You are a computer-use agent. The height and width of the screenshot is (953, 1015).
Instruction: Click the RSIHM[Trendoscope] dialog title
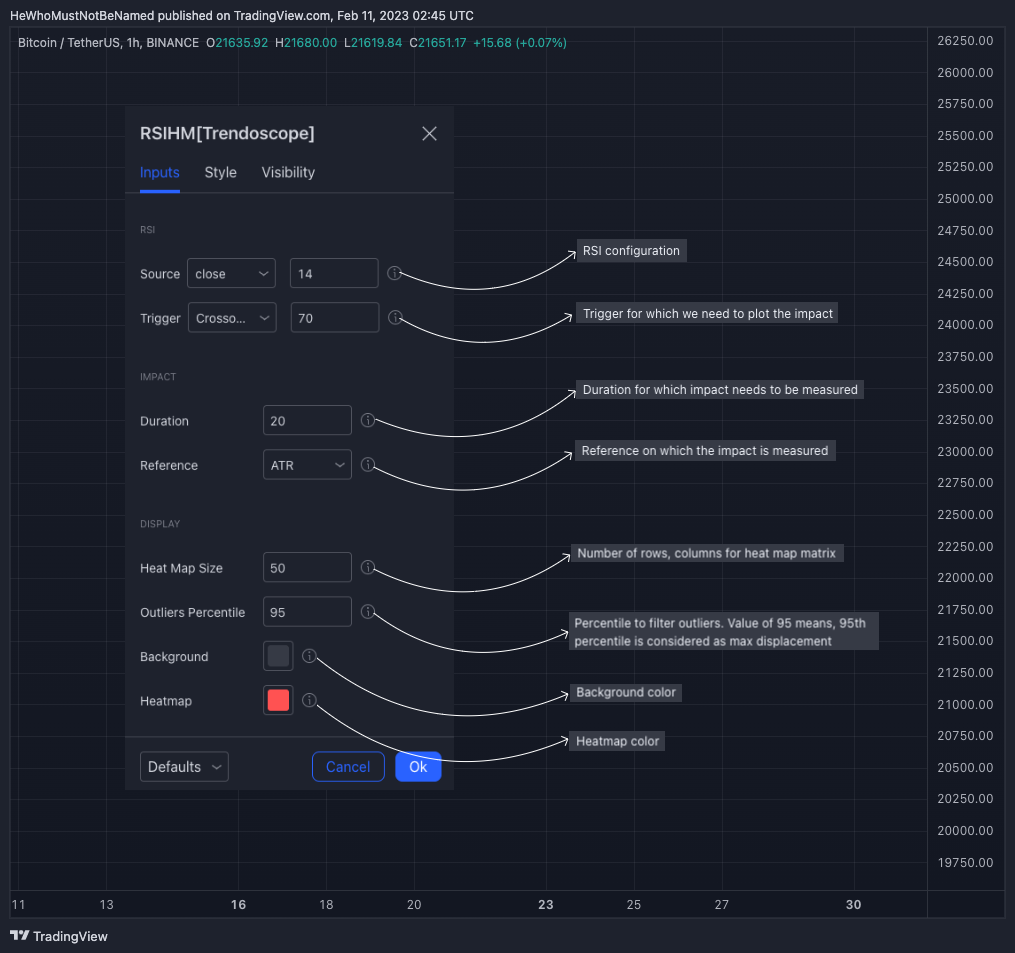tap(227, 133)
